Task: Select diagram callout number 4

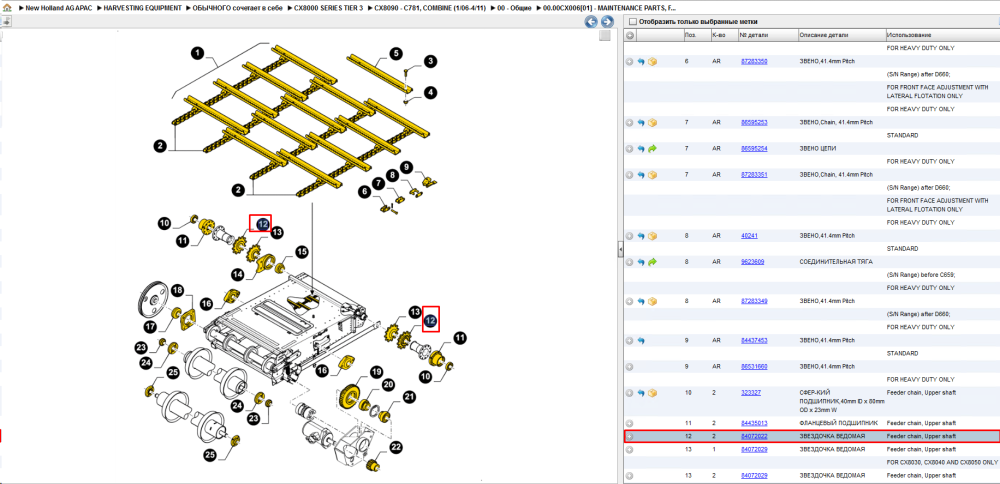Action: coord(431,93)
